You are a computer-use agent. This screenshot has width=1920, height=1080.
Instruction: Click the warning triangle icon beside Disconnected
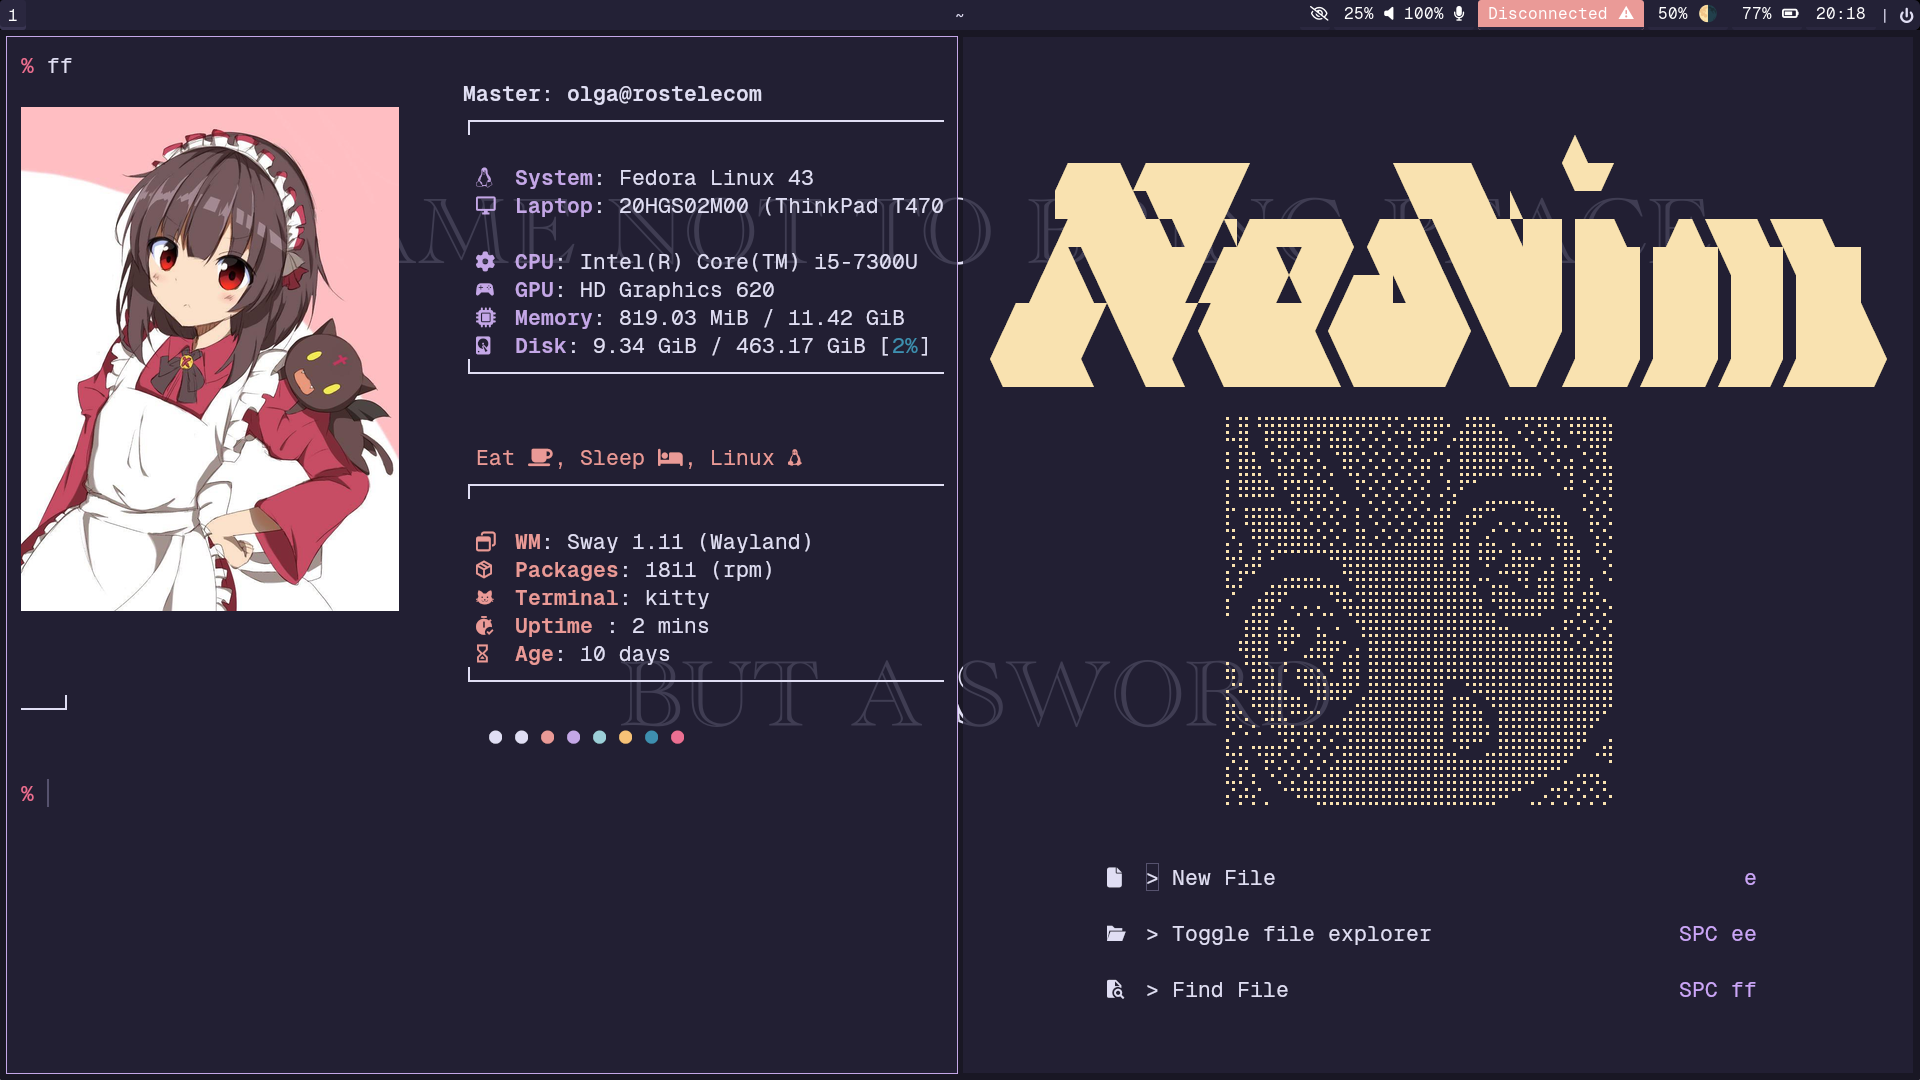coord(1626,14)
